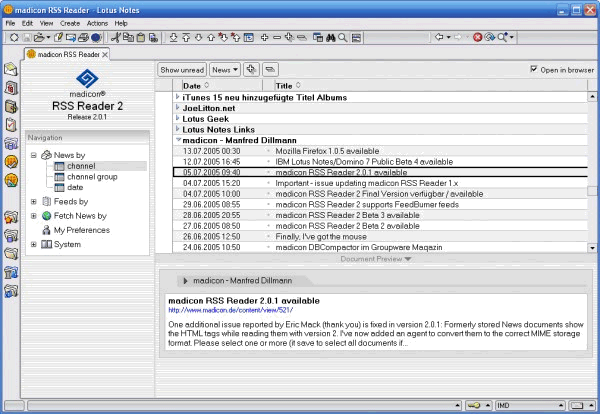Click the send/forward envelope toolbar icon
The image size is (600, 414).
click(x=71, y=37)
